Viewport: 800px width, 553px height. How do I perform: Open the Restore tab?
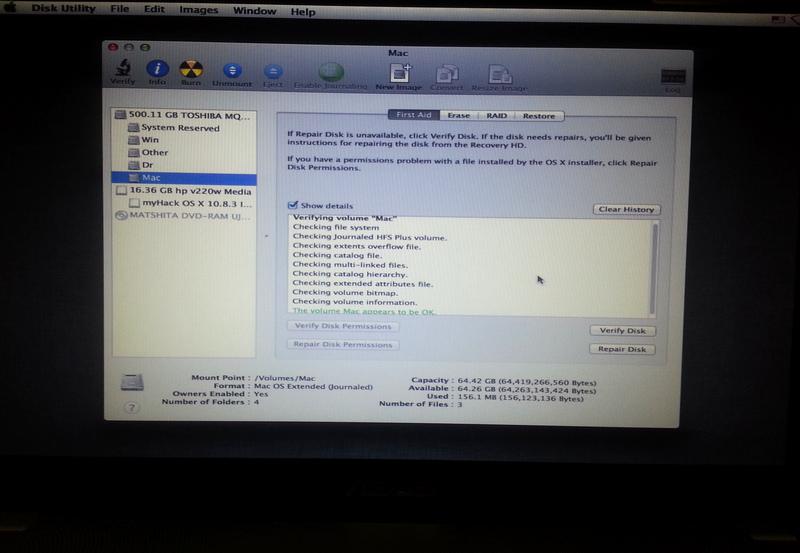click(x=539, y=116)
